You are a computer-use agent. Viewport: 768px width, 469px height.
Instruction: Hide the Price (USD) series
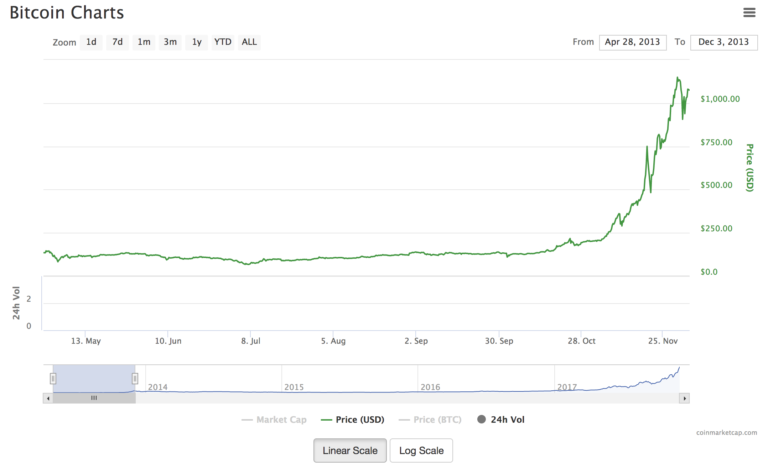353,420
